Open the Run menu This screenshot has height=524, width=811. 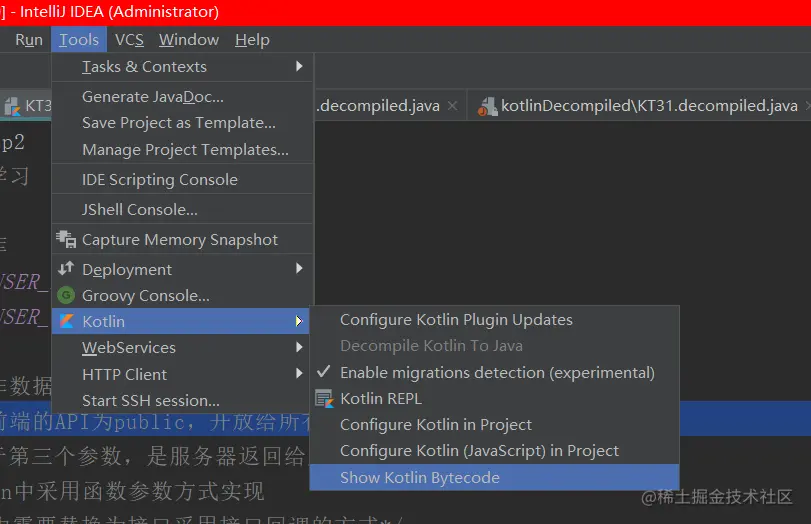click(x=28, y=40)
